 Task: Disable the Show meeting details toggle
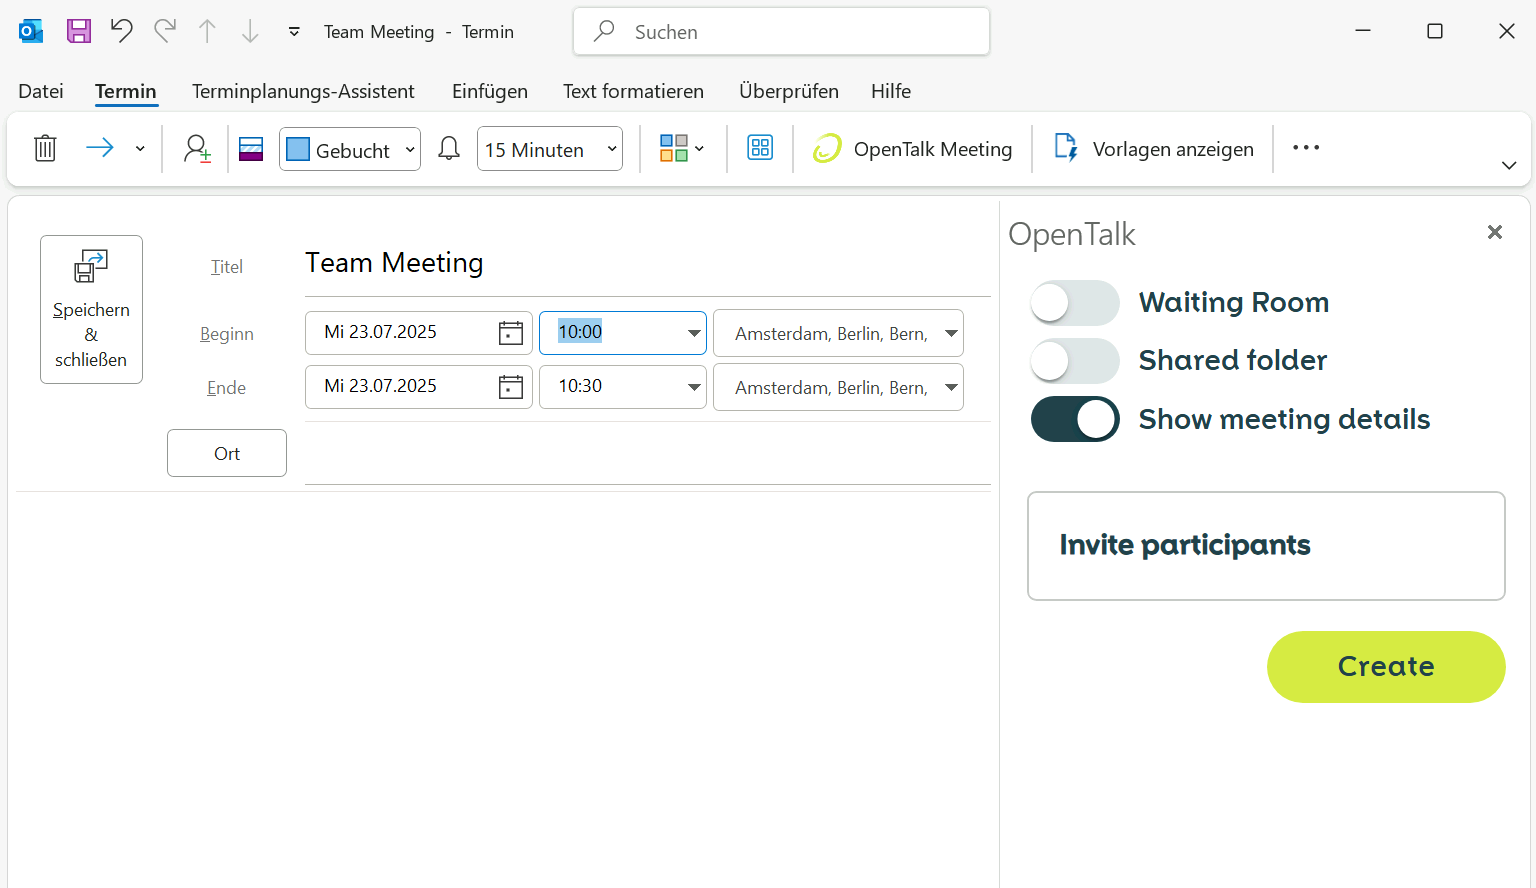(x=1075, y=419)
